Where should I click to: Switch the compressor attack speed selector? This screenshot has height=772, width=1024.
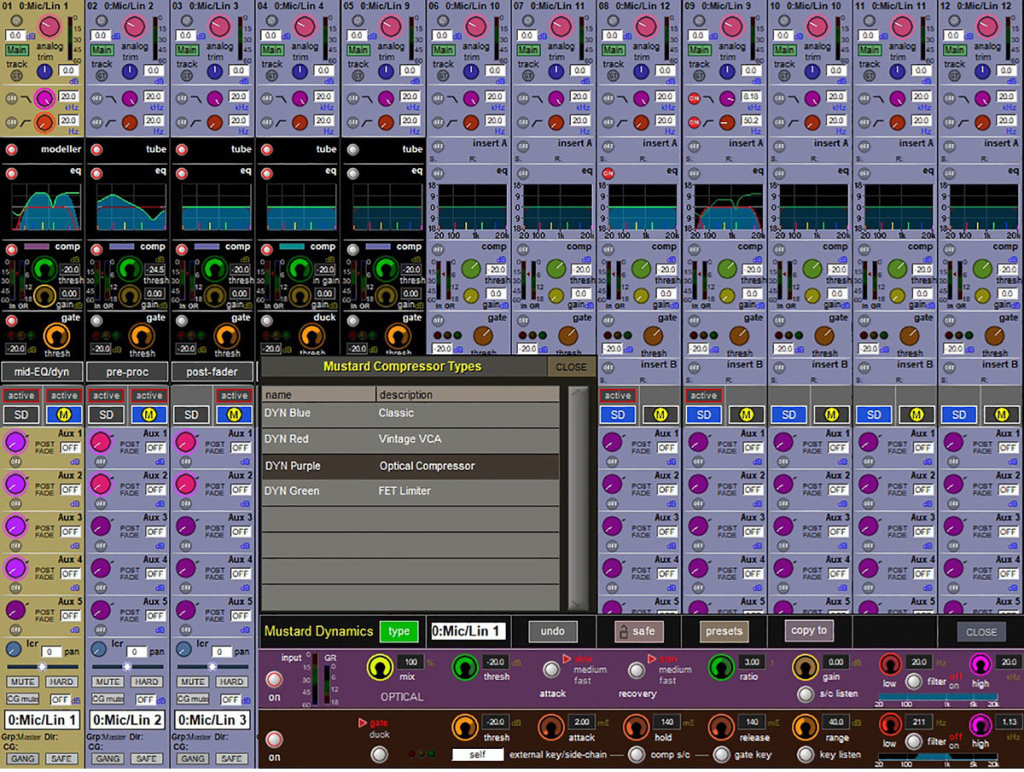coord(552,669)
